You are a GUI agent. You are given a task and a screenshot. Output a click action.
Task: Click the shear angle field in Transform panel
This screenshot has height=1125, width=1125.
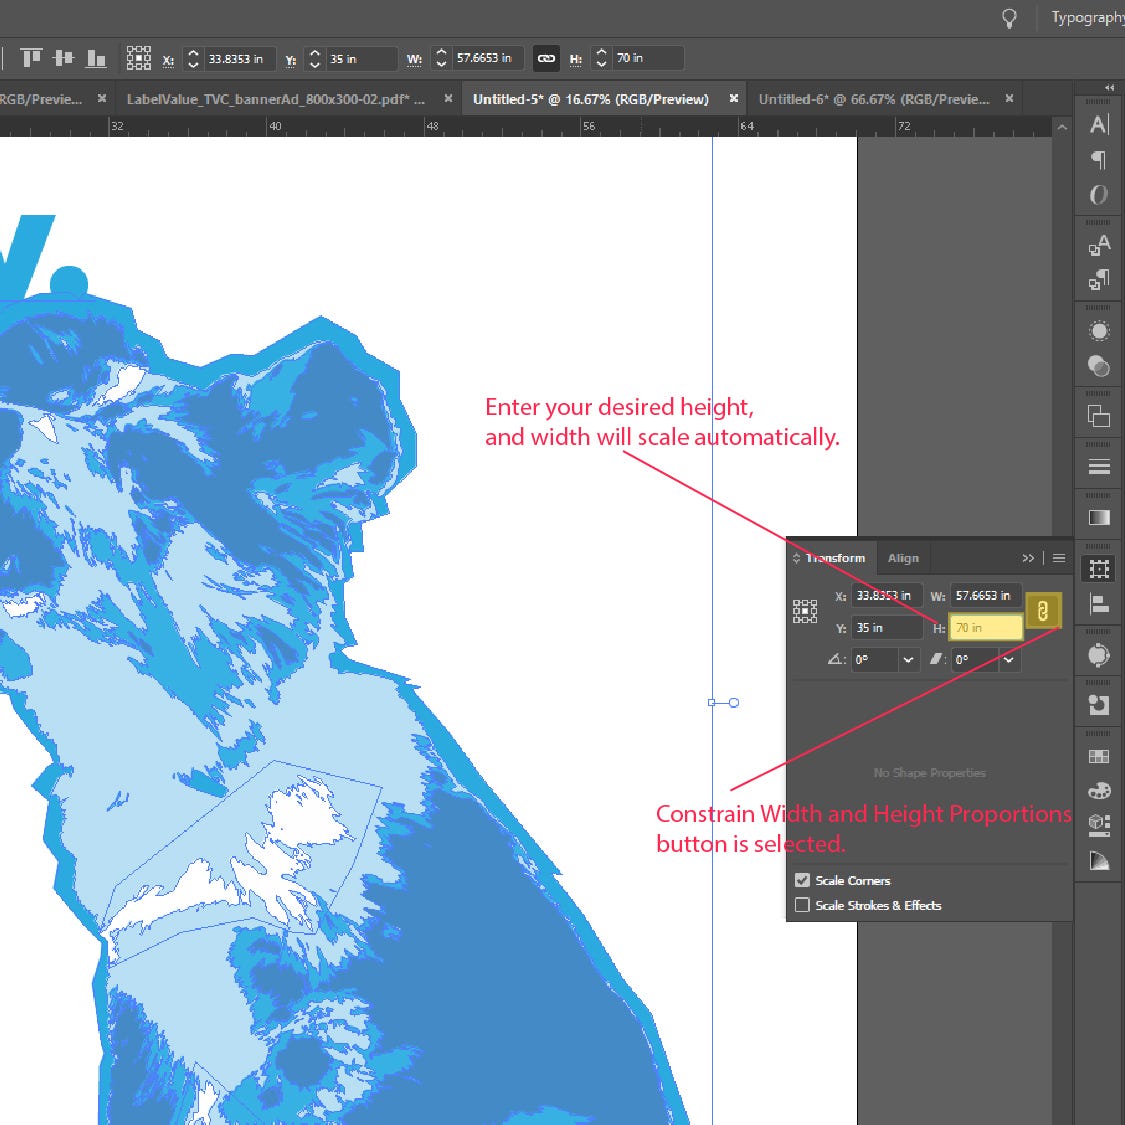point(975,660)
